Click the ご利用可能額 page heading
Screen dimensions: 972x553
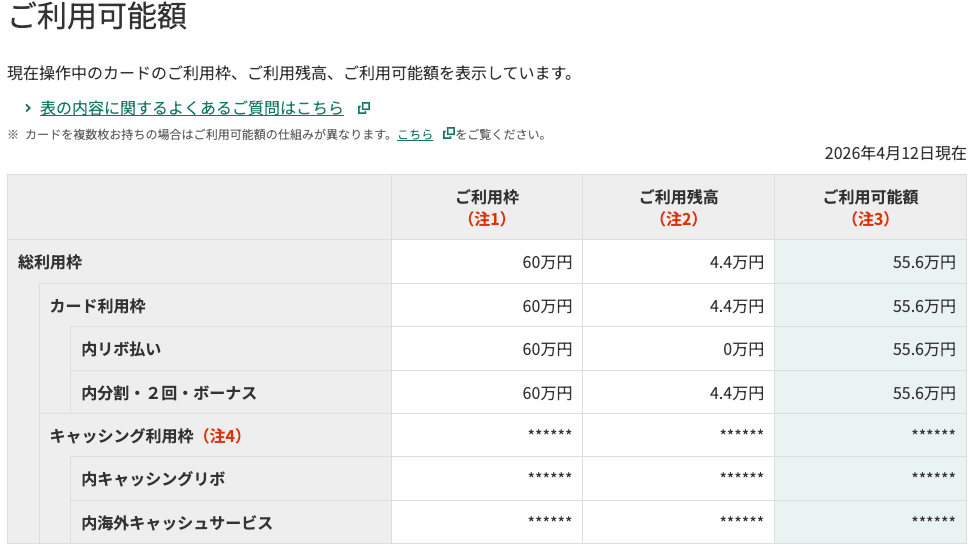pyautogui.click(x=97, y=17)
